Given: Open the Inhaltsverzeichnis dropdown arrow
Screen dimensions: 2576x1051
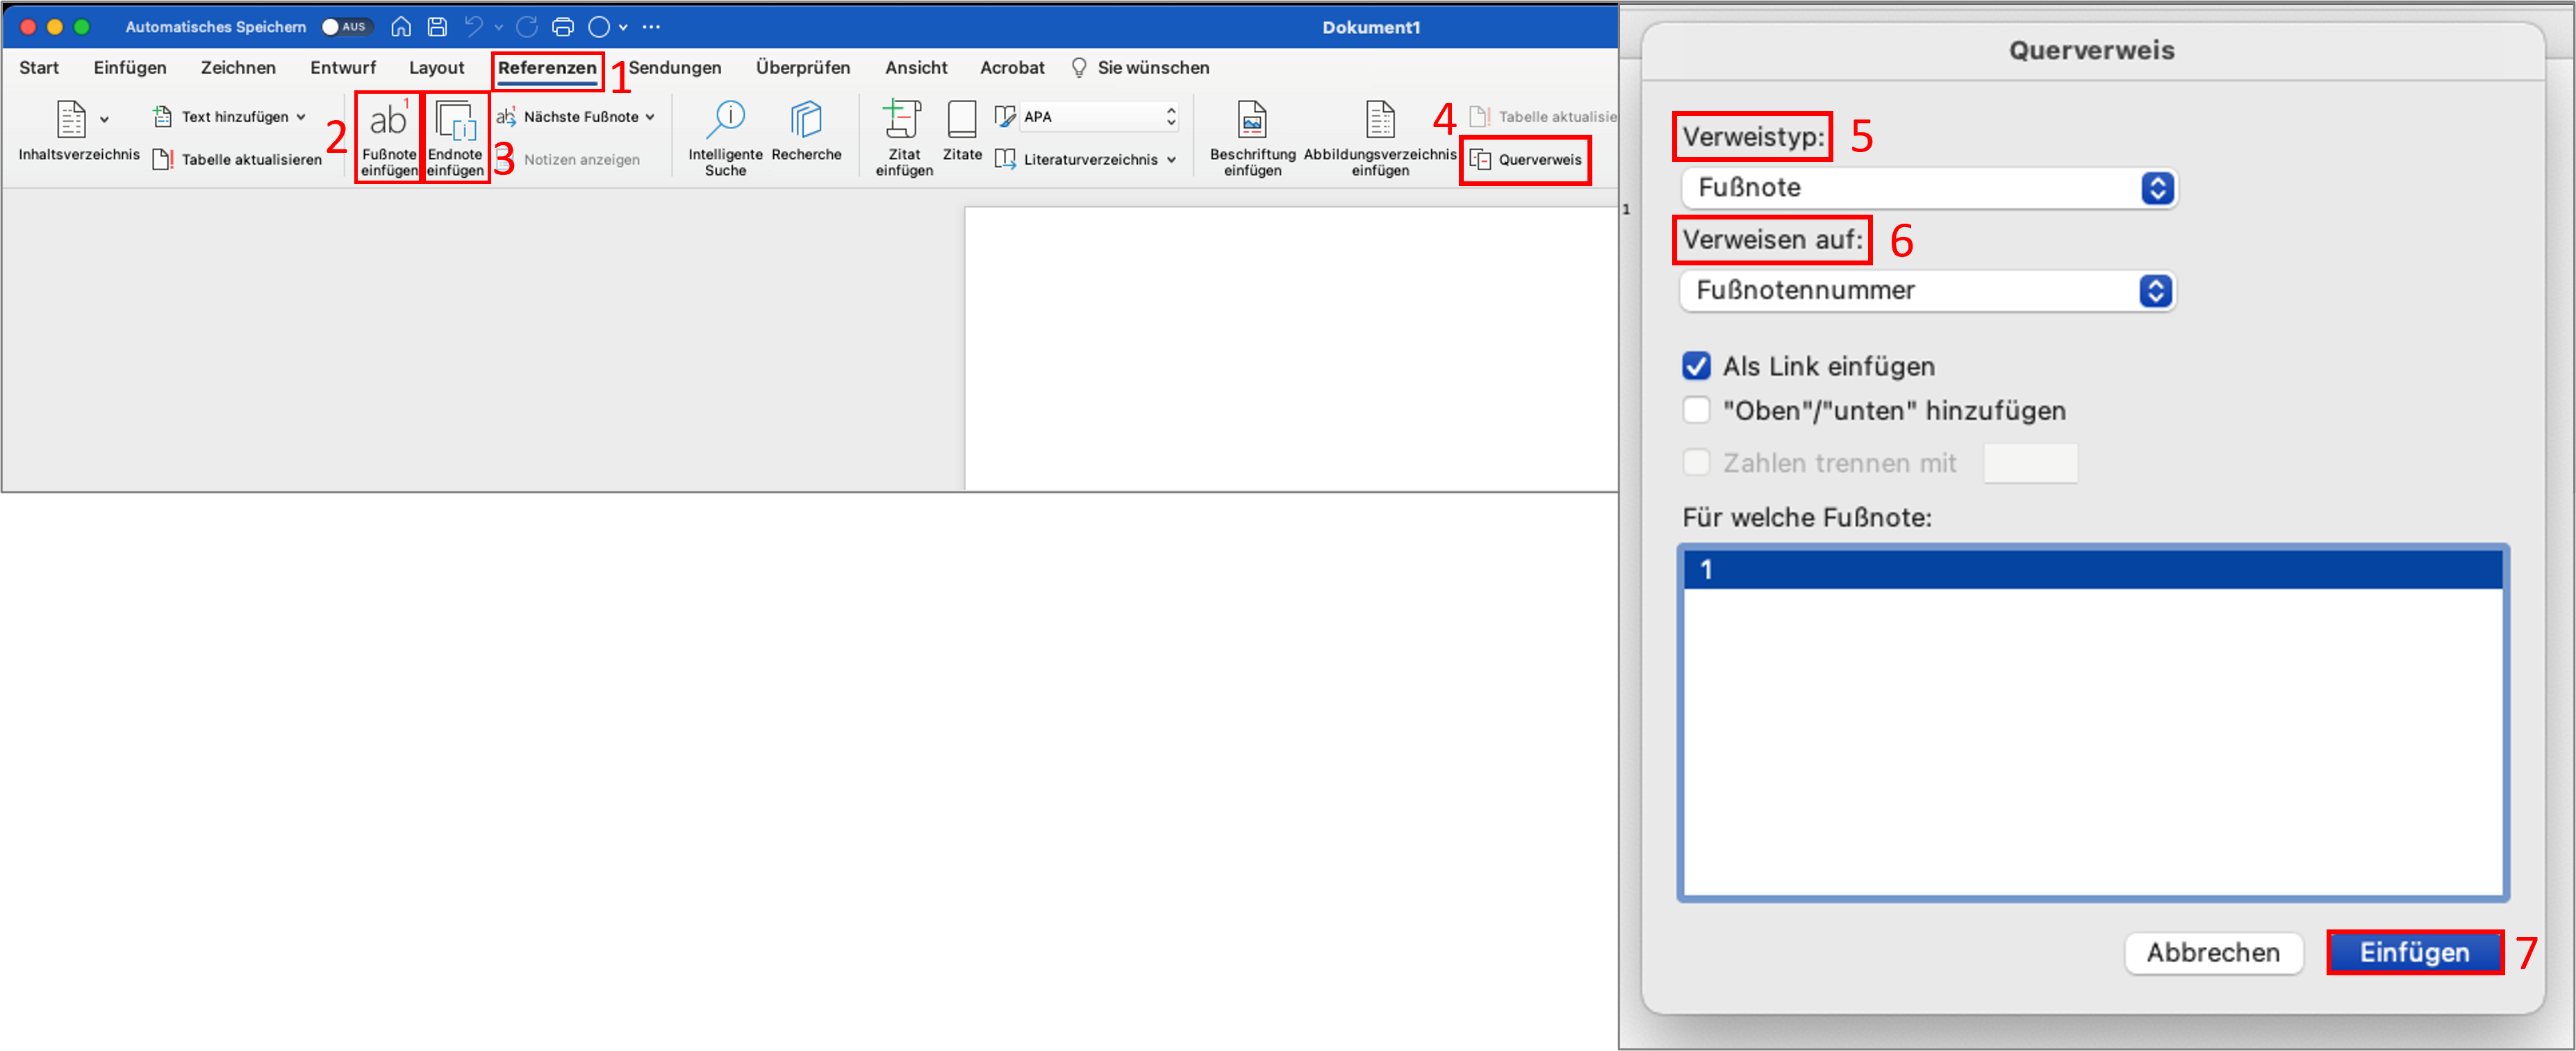Looking at the screenshot, I should (x=104, y=119).
